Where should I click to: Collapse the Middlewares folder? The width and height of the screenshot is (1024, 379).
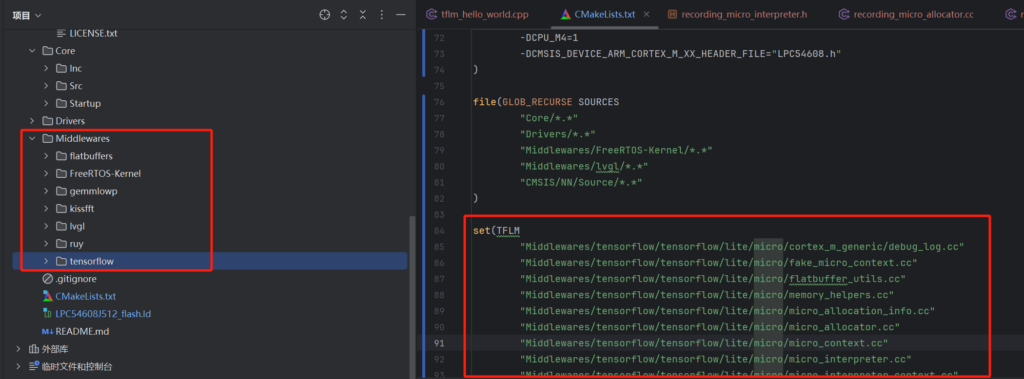point(32,139)
